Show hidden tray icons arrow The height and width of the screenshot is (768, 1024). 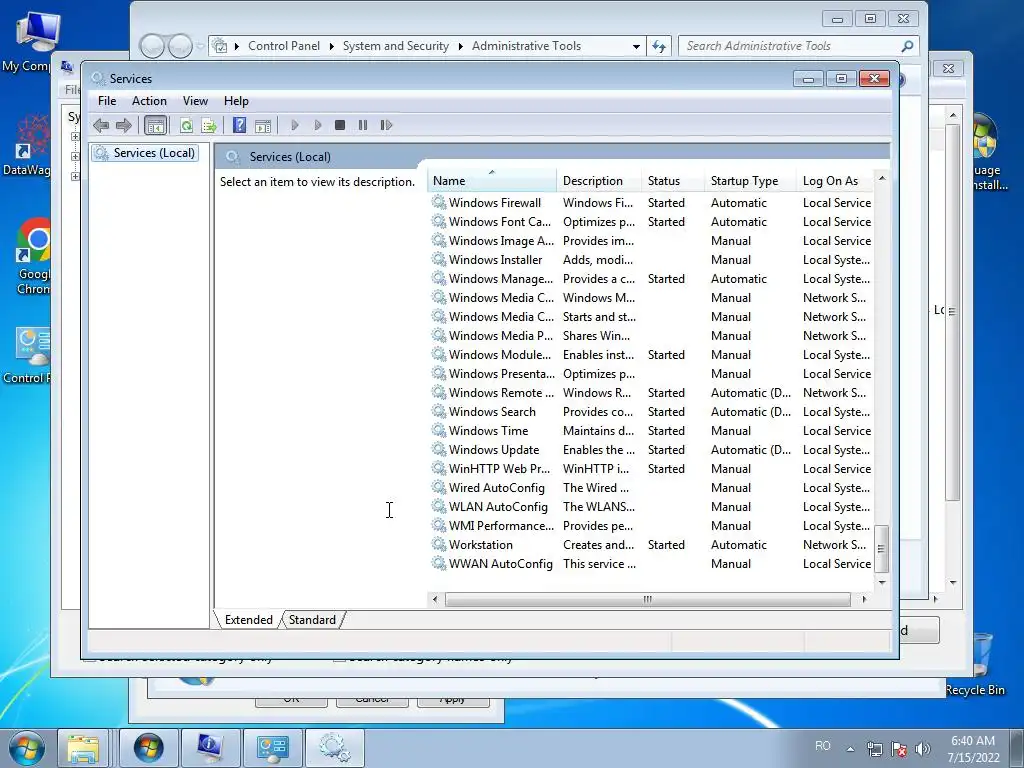click(850, 749)
